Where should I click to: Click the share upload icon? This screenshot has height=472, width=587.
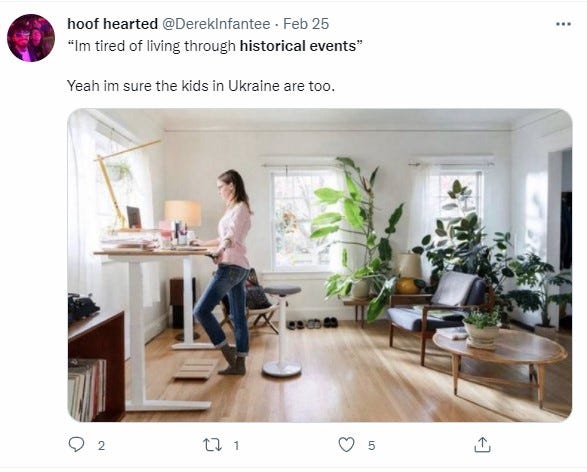point(482,445)
